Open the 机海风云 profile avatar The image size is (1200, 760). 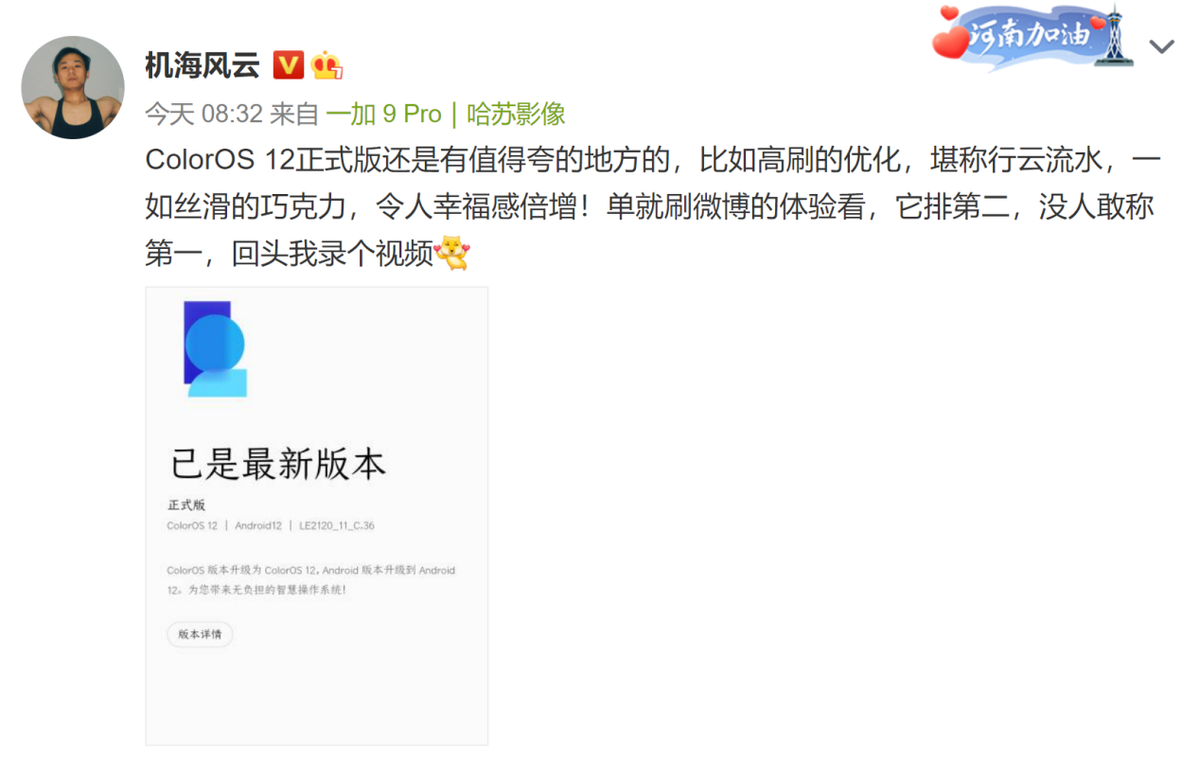point(72,87)
